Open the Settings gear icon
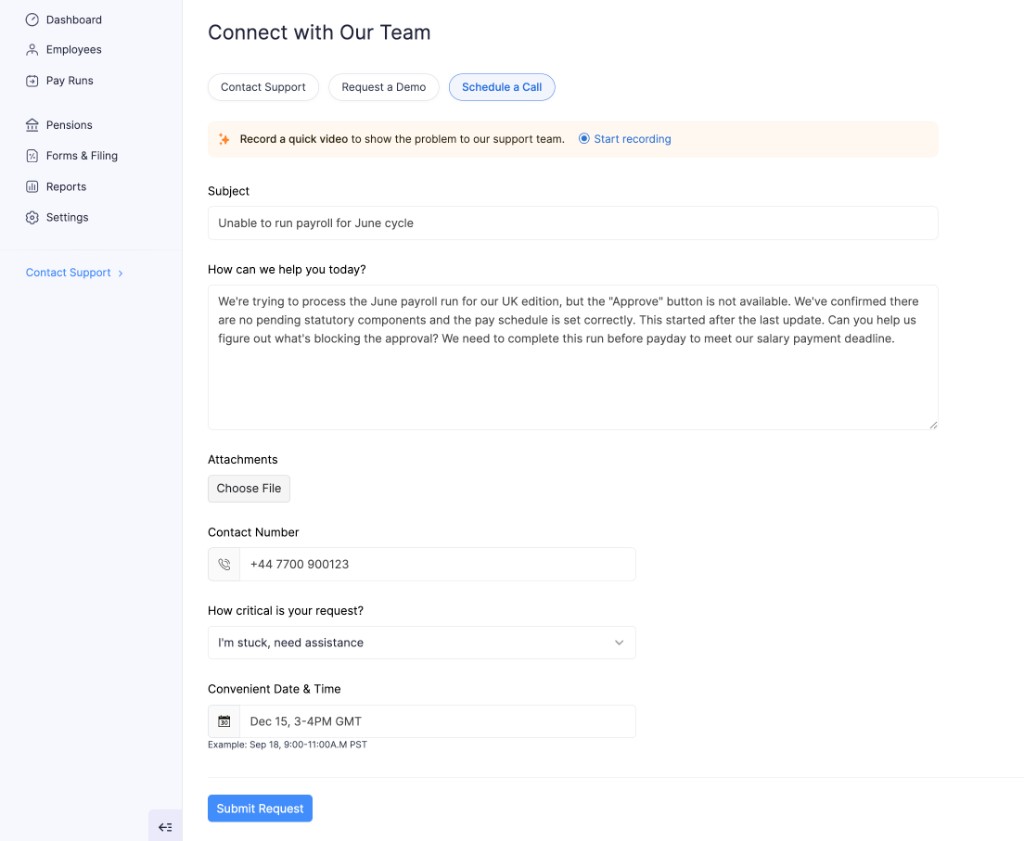 click(x=32, y=217)
